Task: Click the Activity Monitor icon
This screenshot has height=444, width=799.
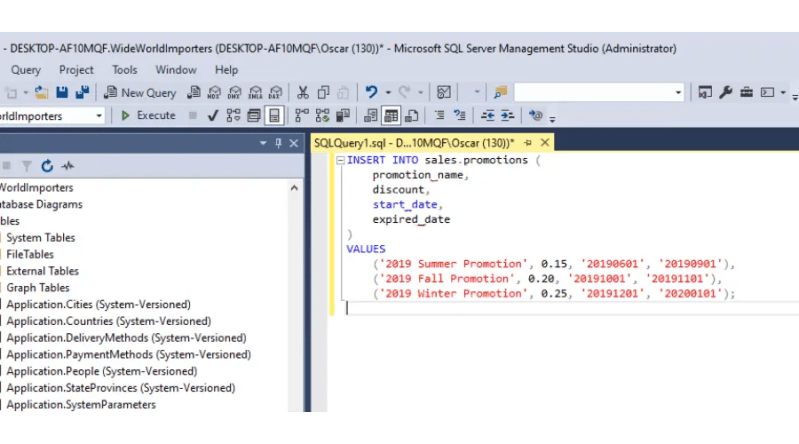Action: [444, 93]
